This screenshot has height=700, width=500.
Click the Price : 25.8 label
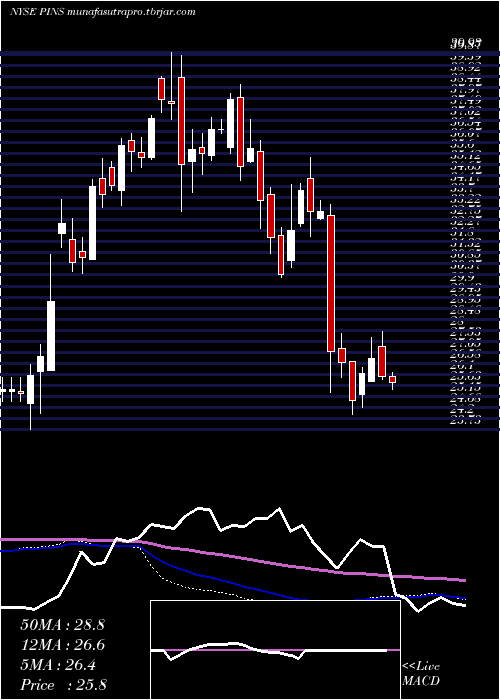pyautogui.click(x=63, y=685)
